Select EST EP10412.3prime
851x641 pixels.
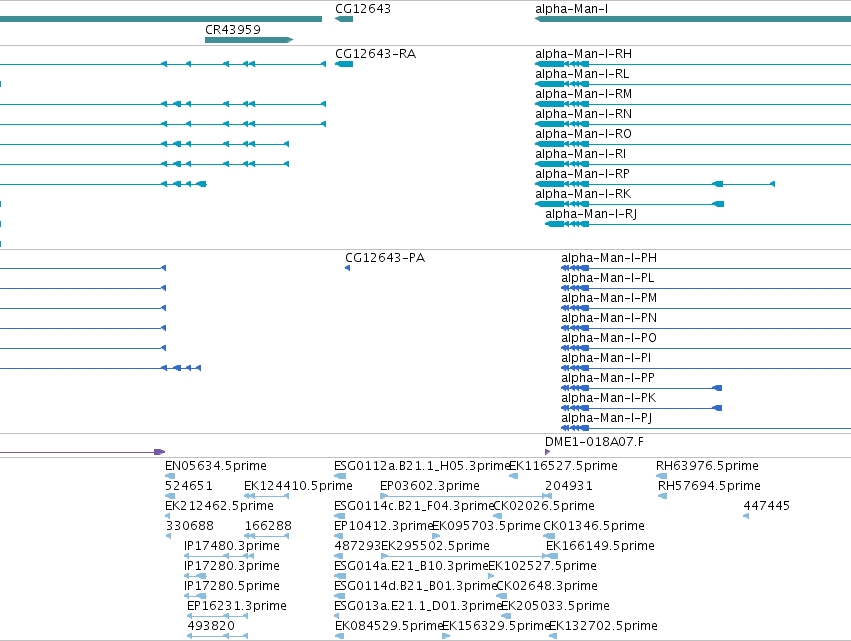coord(383,526)
